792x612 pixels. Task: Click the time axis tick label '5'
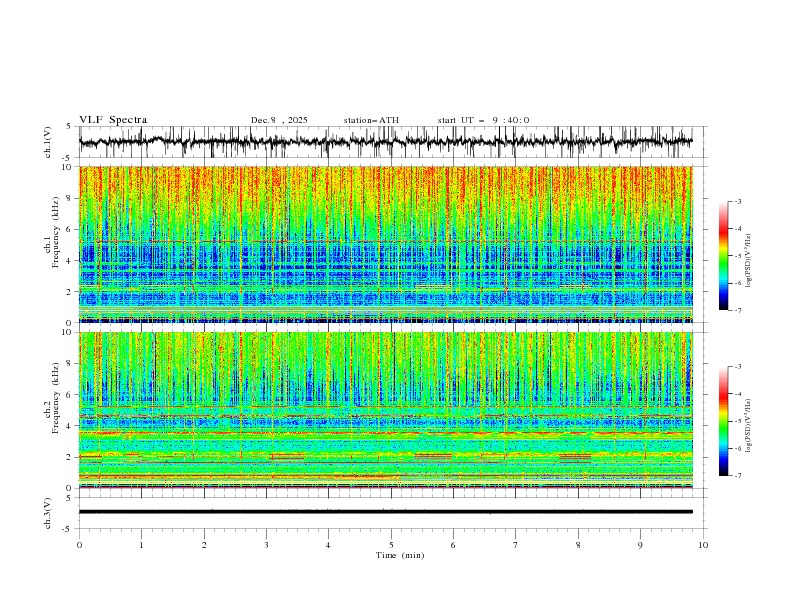pos(391,545)
